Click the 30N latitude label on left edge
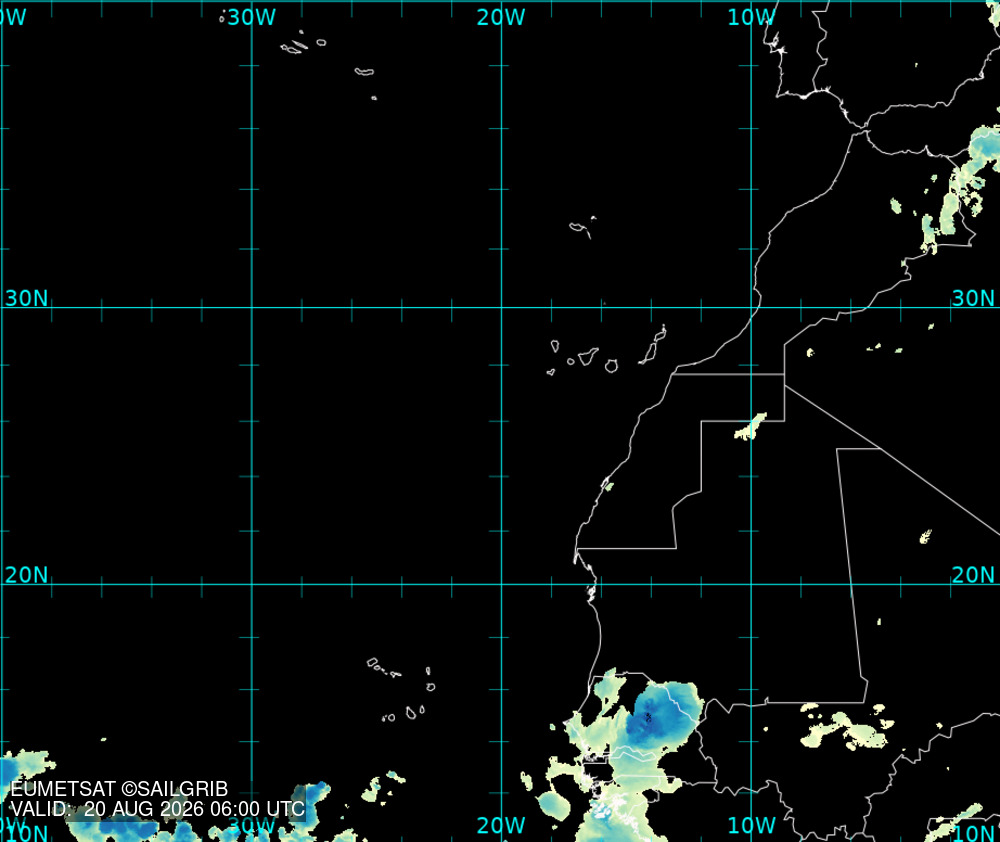The height and width of the screenshot is (842, 1000). 27,298
